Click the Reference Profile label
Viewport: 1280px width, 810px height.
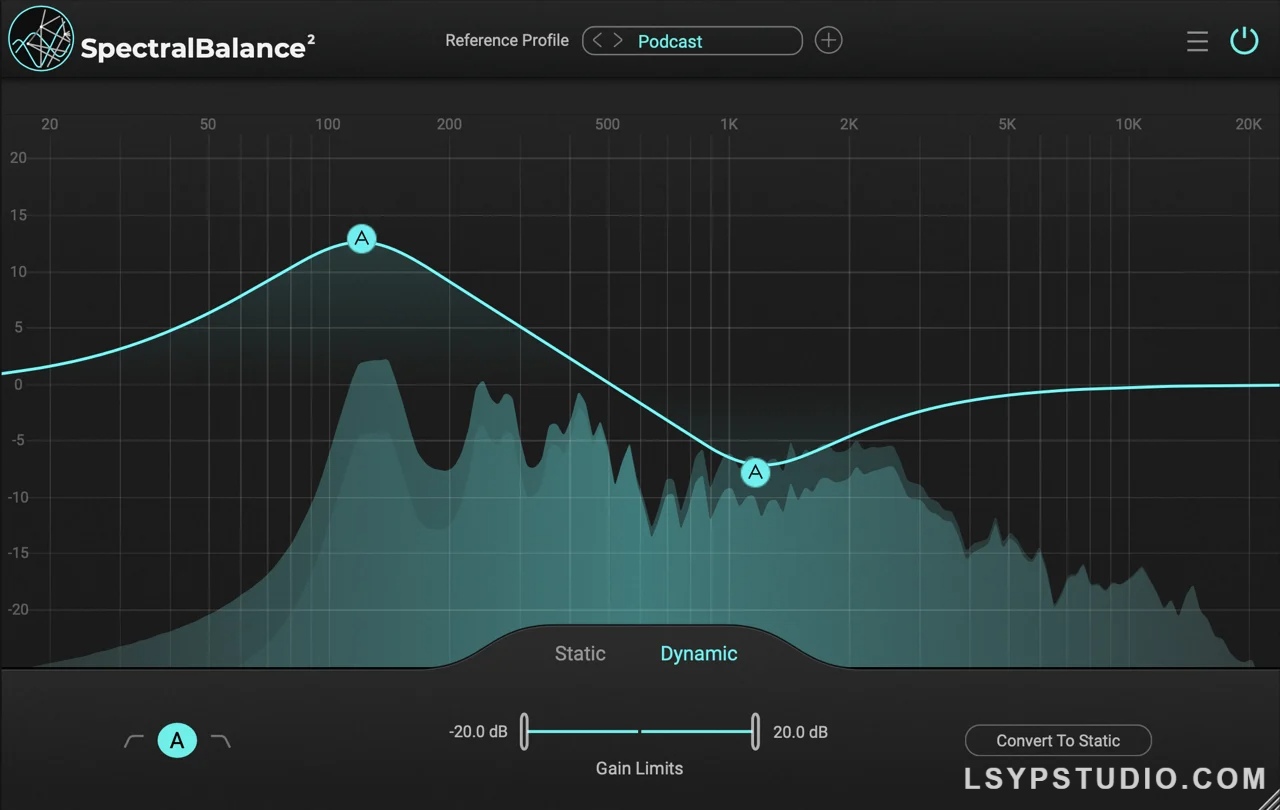pos(507,41)
